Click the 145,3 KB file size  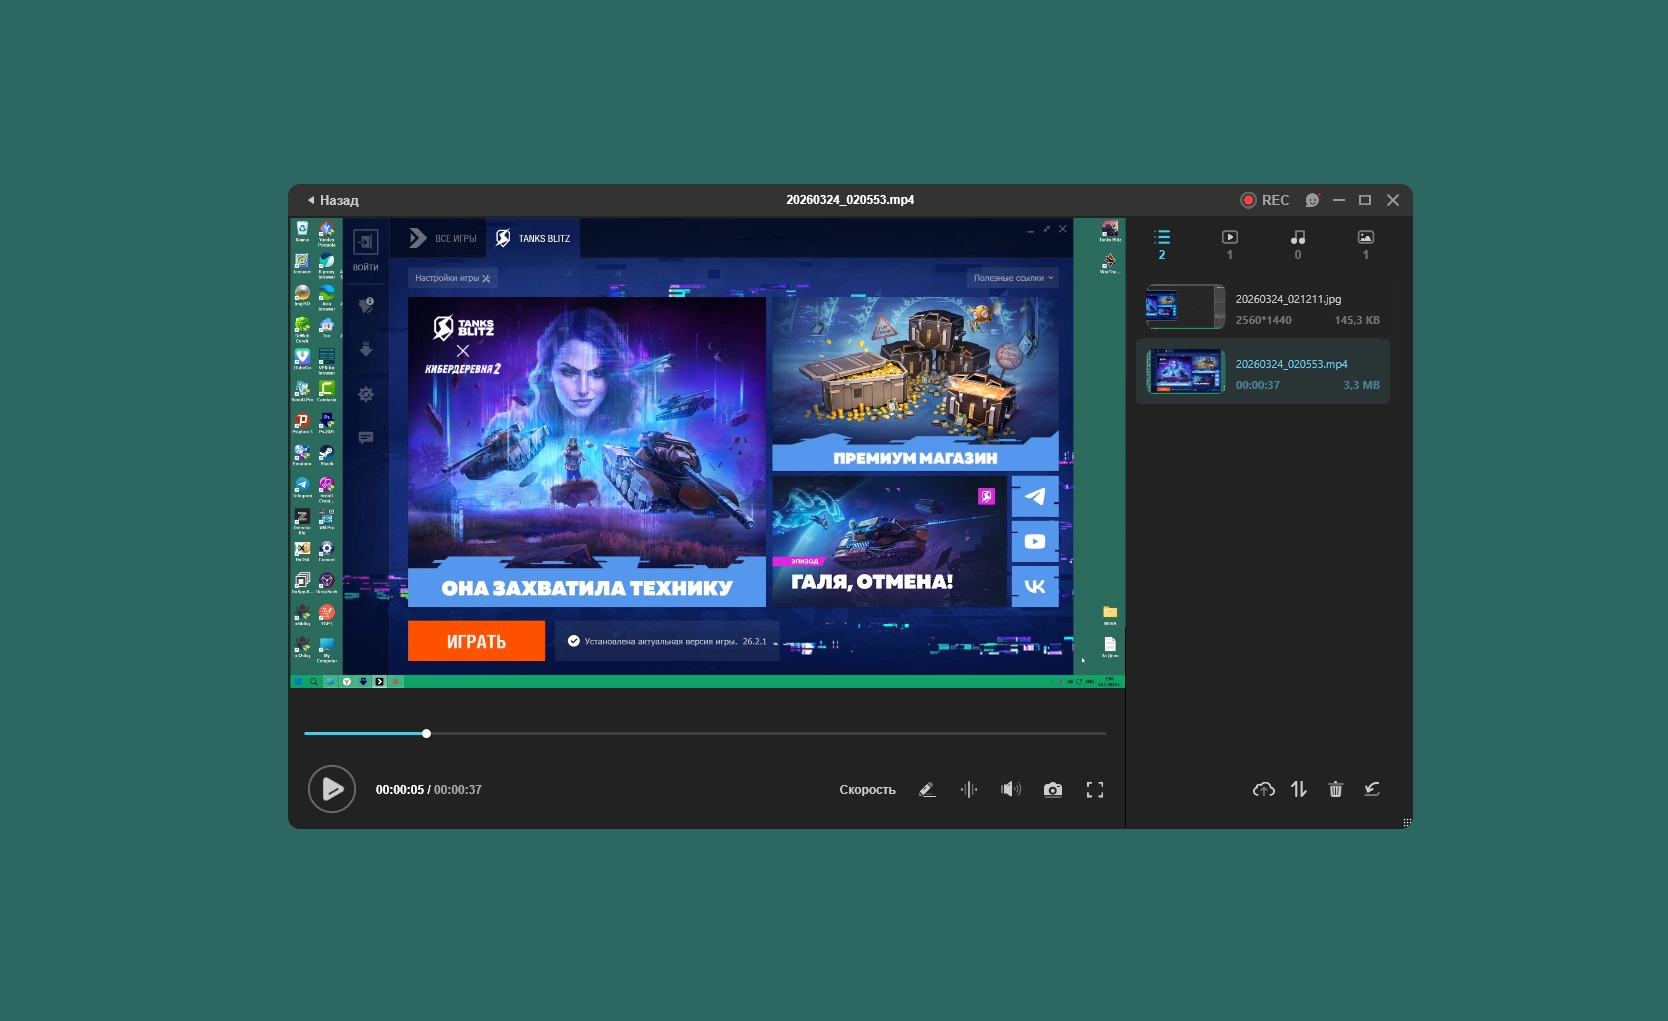(x=1357, y=320)
